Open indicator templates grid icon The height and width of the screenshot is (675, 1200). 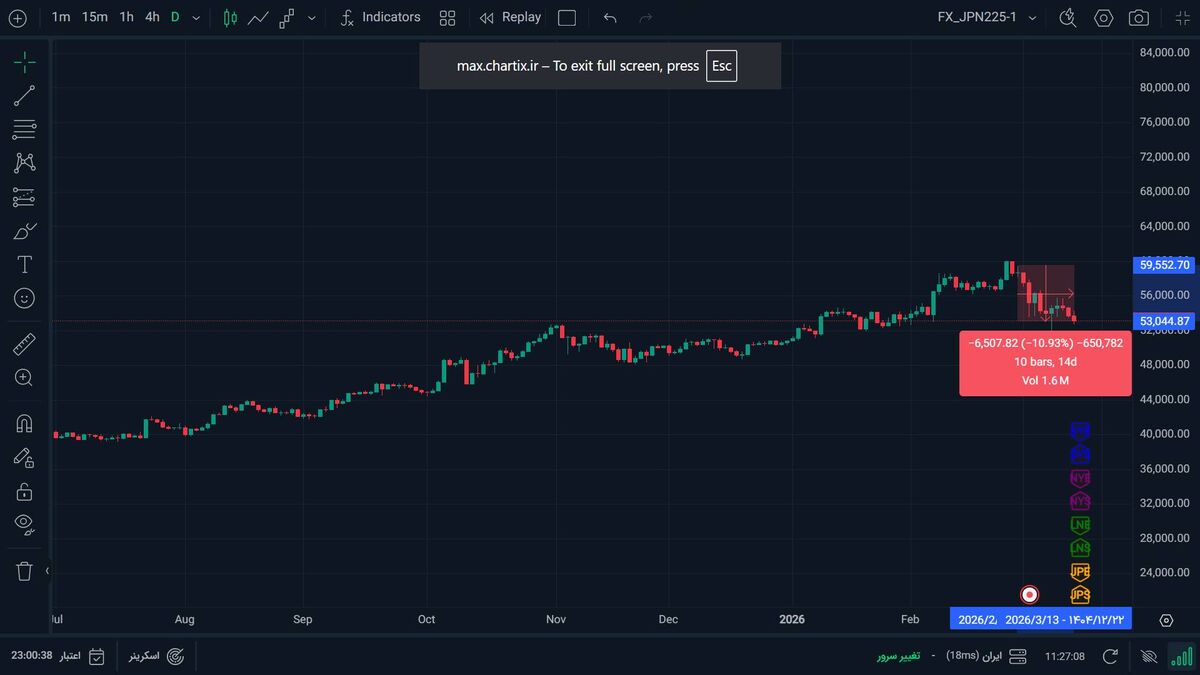pyautogui.click(x=447, y=18)
